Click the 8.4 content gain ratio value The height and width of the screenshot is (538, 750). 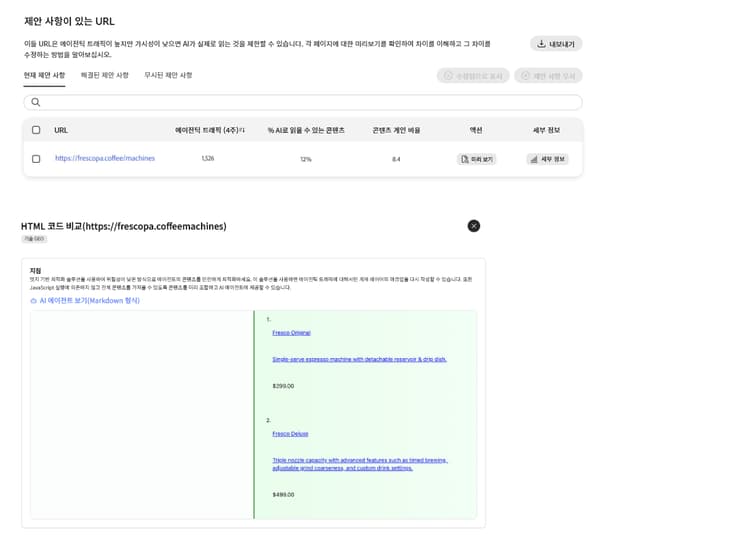396,159
